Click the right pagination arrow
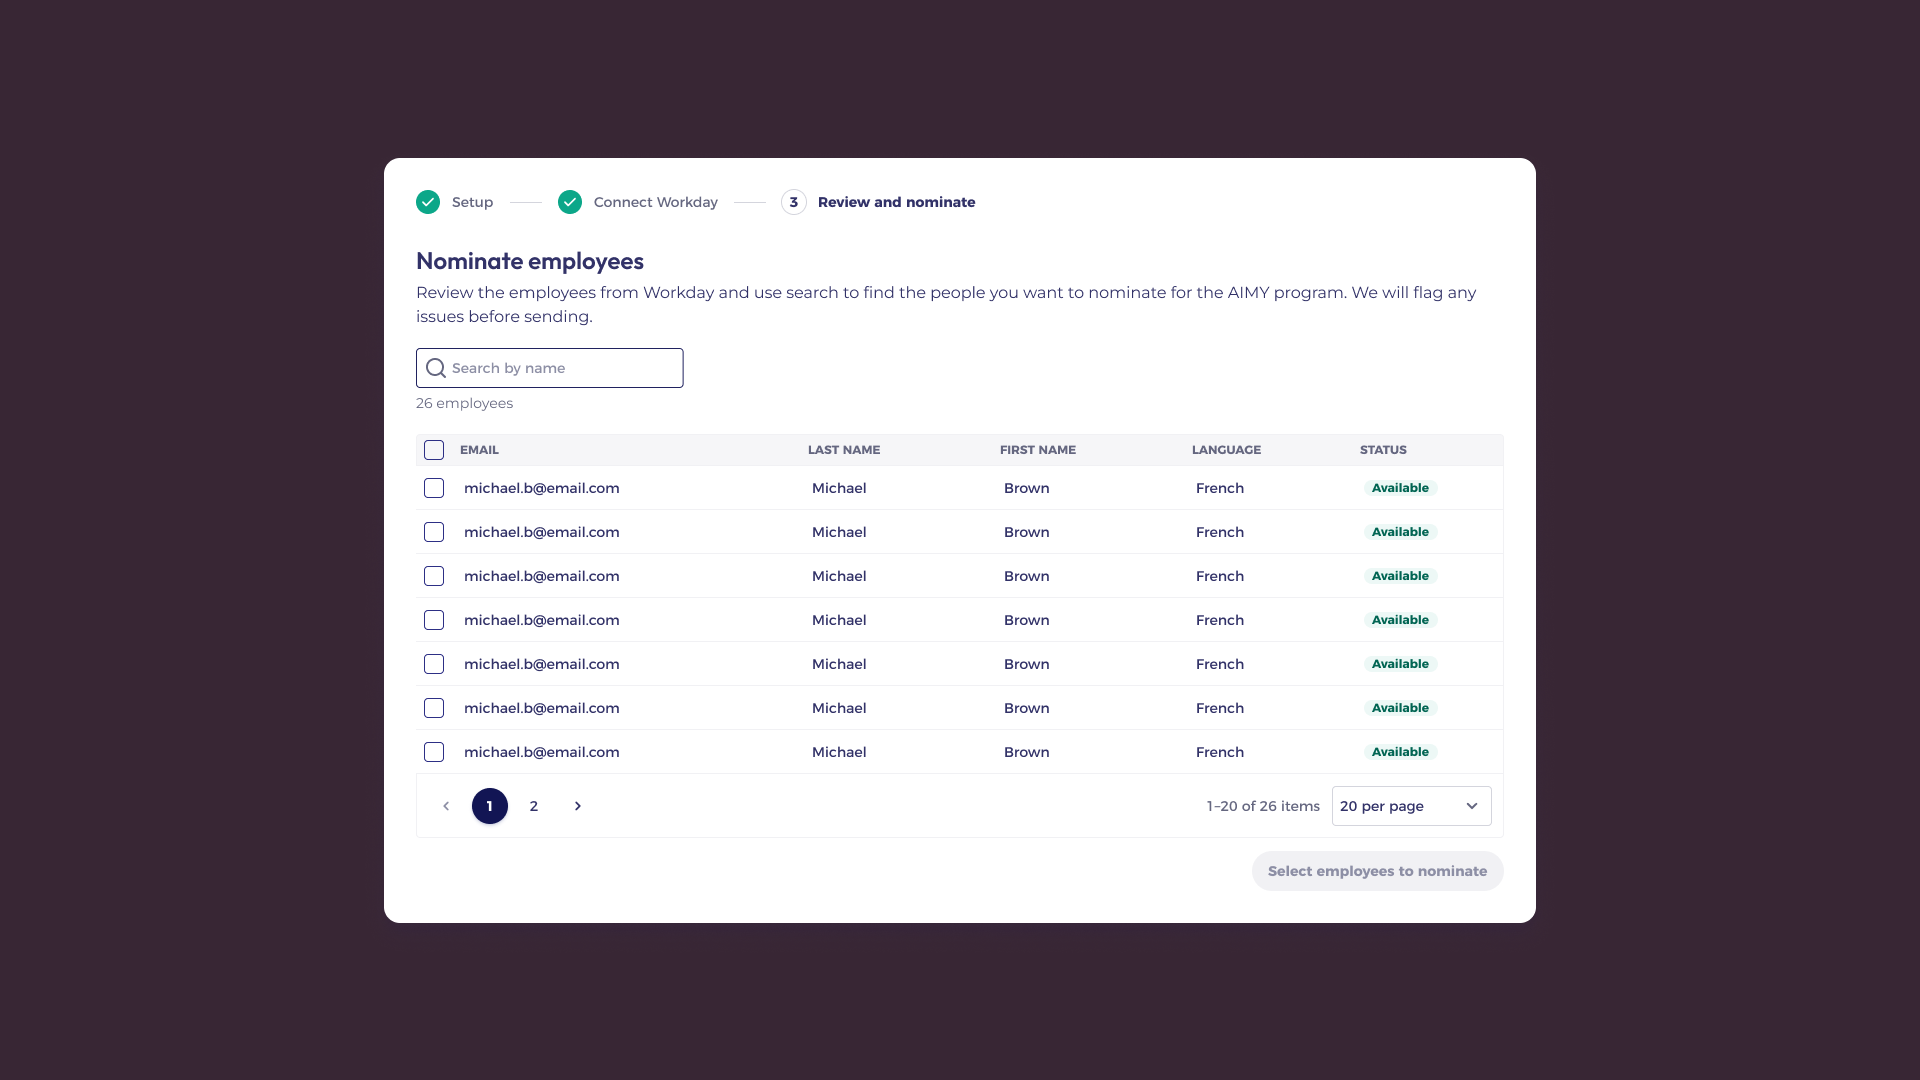 coord(577,806)
